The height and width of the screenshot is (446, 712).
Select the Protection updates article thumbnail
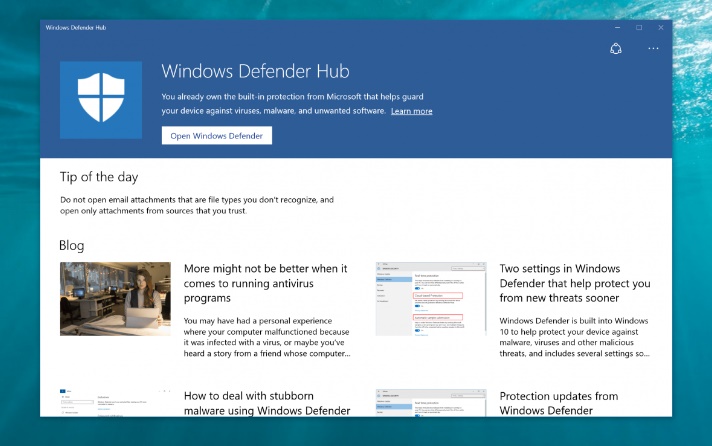(x=430, y=402)
